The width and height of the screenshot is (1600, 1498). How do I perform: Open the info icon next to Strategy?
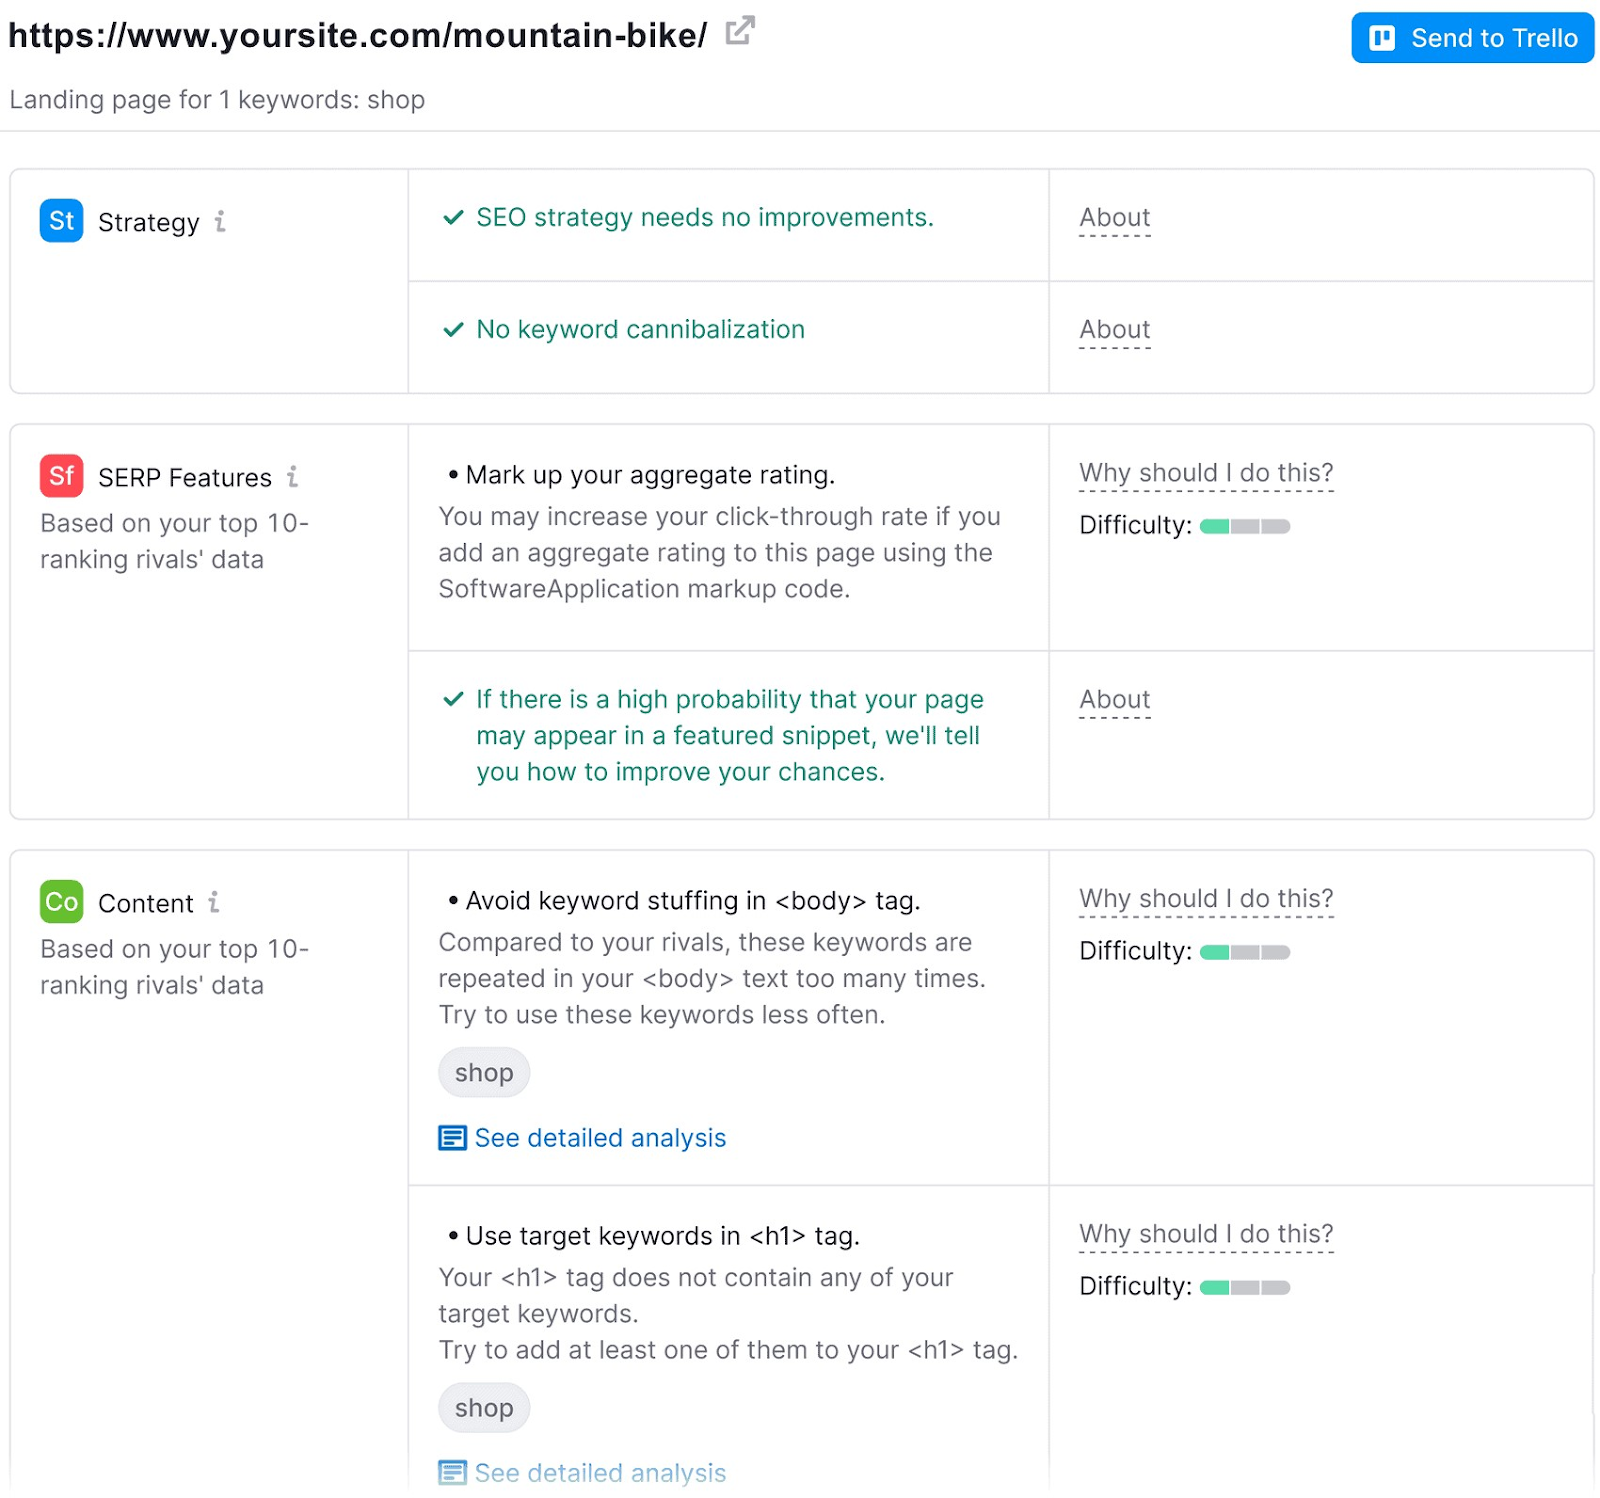(221, 222)
